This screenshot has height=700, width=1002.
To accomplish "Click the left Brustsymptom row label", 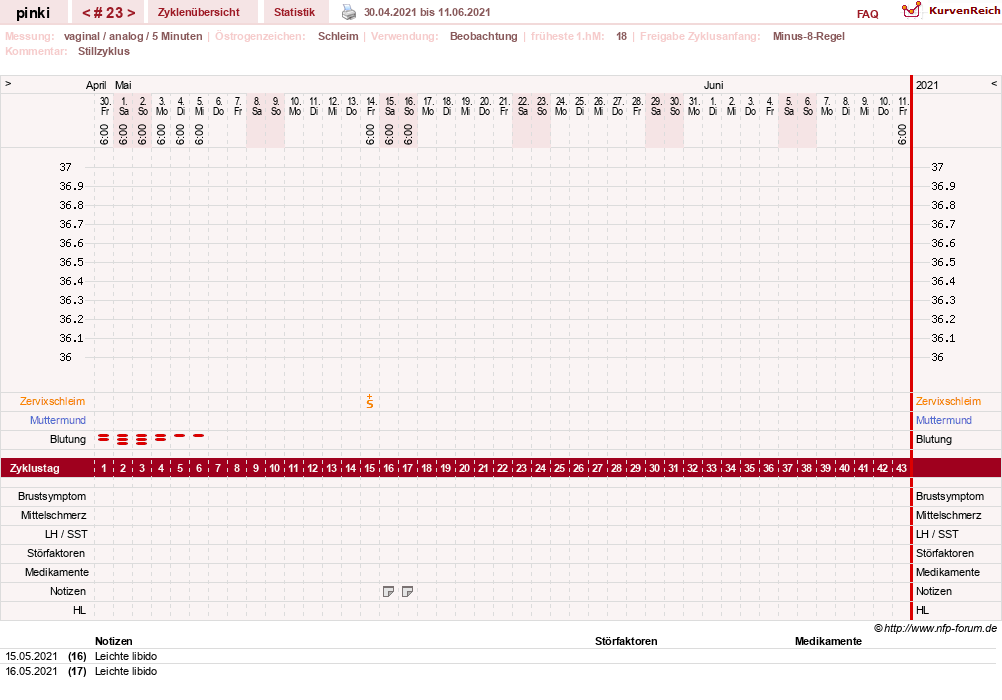I will click(52, 497).
